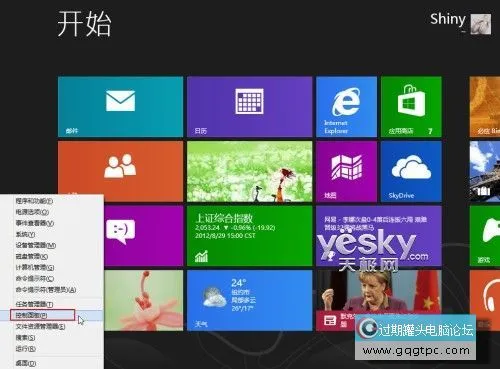
Task: Select 电源选项(O) from the menu
Action: point(32,212)
